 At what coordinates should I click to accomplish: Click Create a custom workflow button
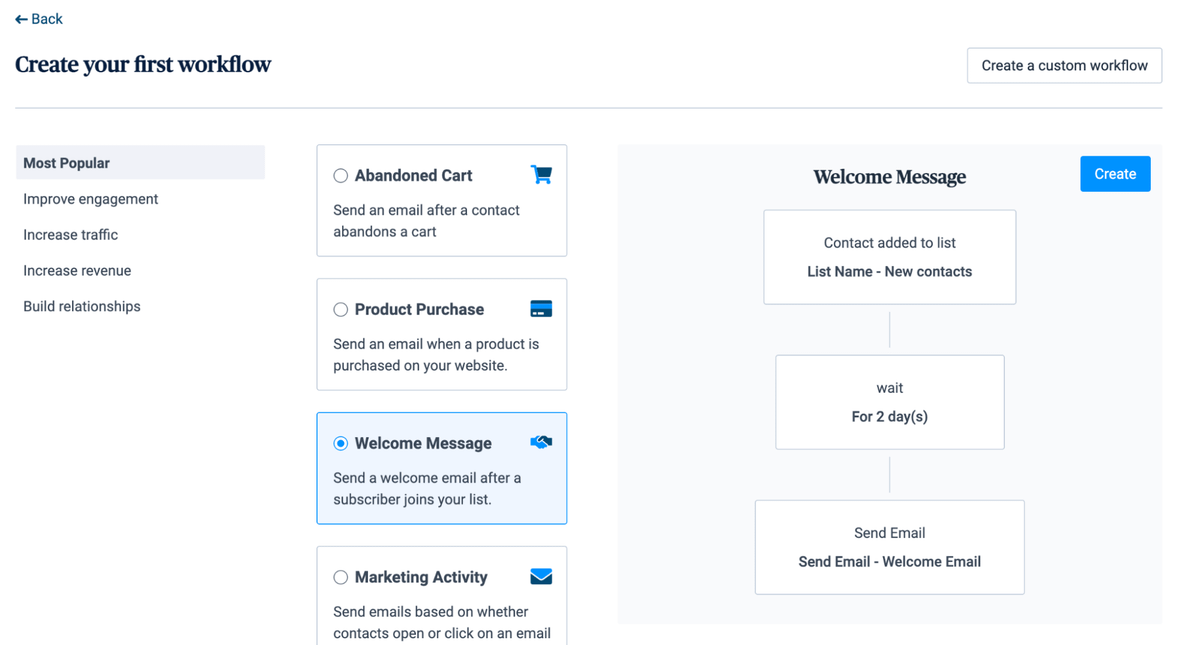1064,66
